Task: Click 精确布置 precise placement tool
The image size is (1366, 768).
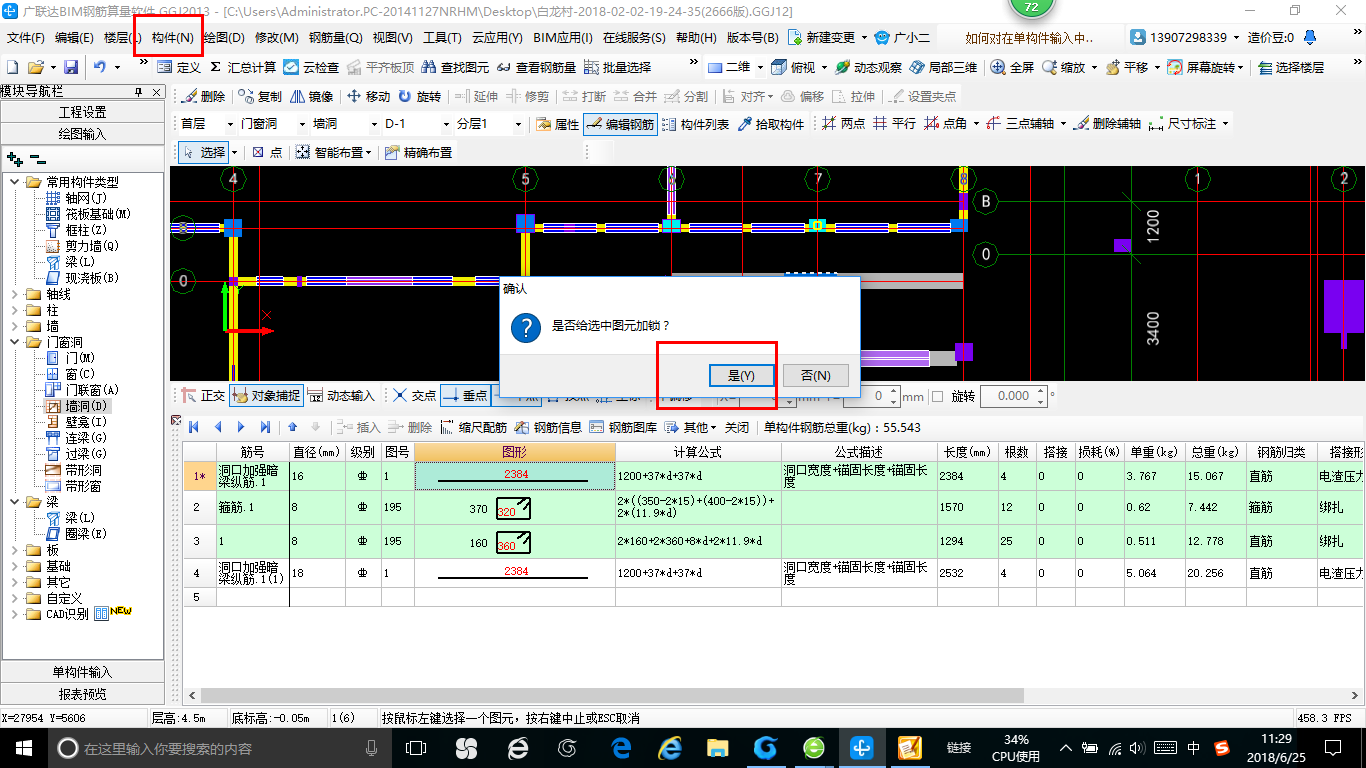Action: (x=418, y=152)
